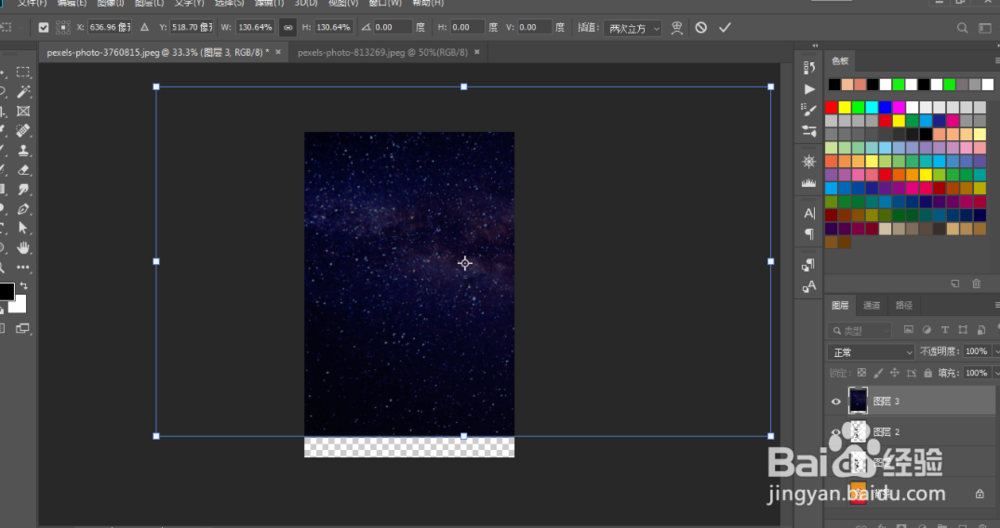The image size is (1000, 528).
Task: Switch to warp mode icon in options bar
Action: [x=677, y=27]
